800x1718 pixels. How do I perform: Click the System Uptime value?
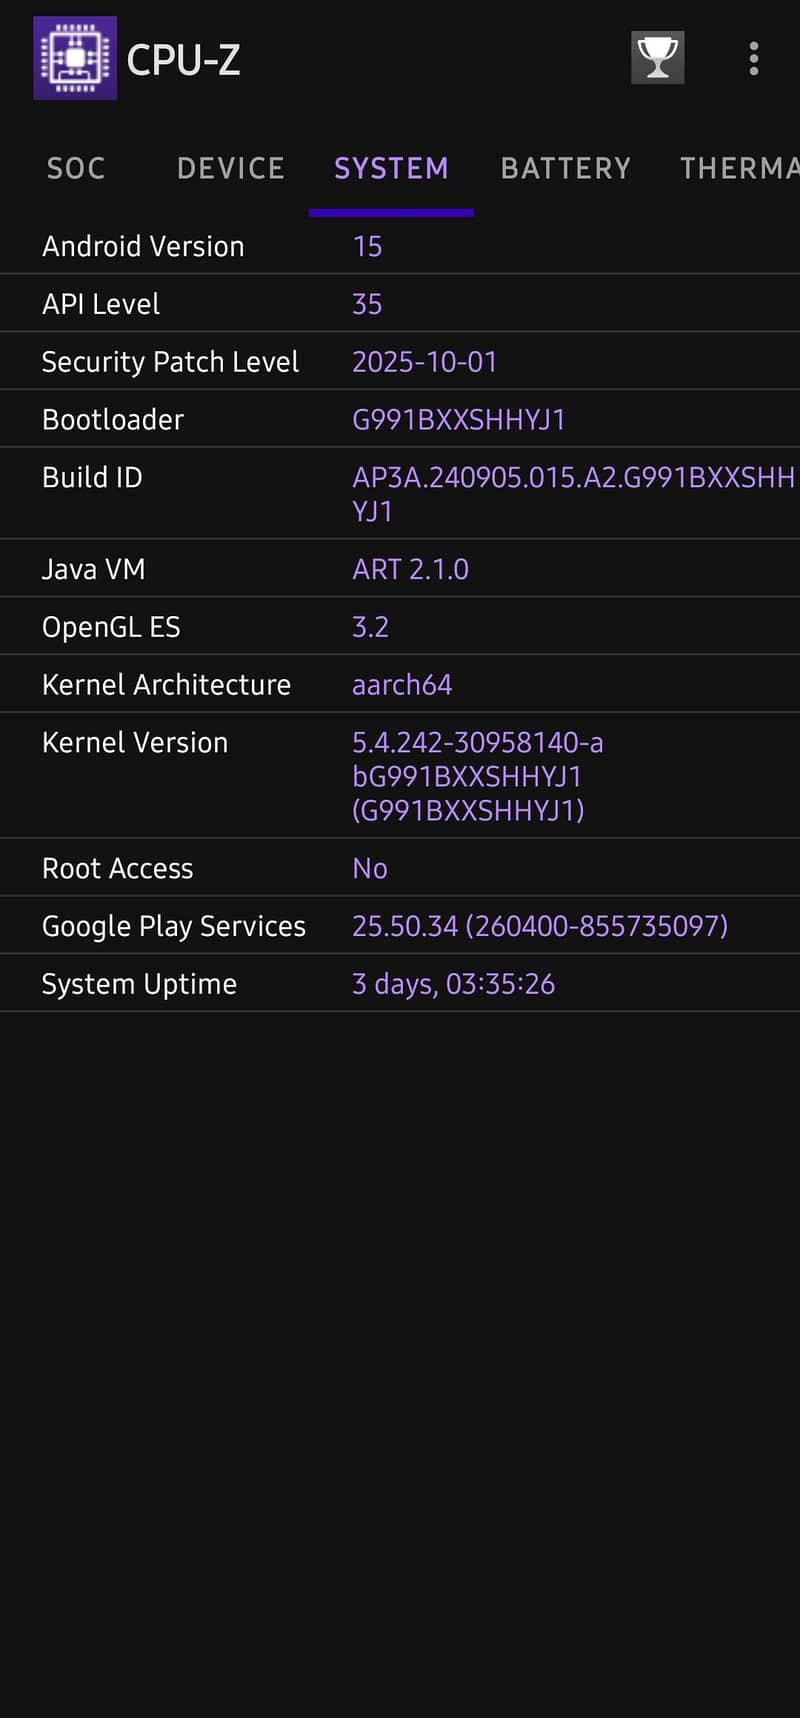coord(453,984)
